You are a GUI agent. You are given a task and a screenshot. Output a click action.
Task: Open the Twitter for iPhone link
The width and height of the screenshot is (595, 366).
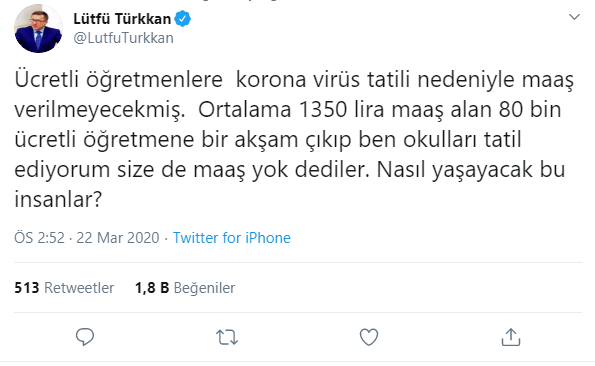coord(231,238)
